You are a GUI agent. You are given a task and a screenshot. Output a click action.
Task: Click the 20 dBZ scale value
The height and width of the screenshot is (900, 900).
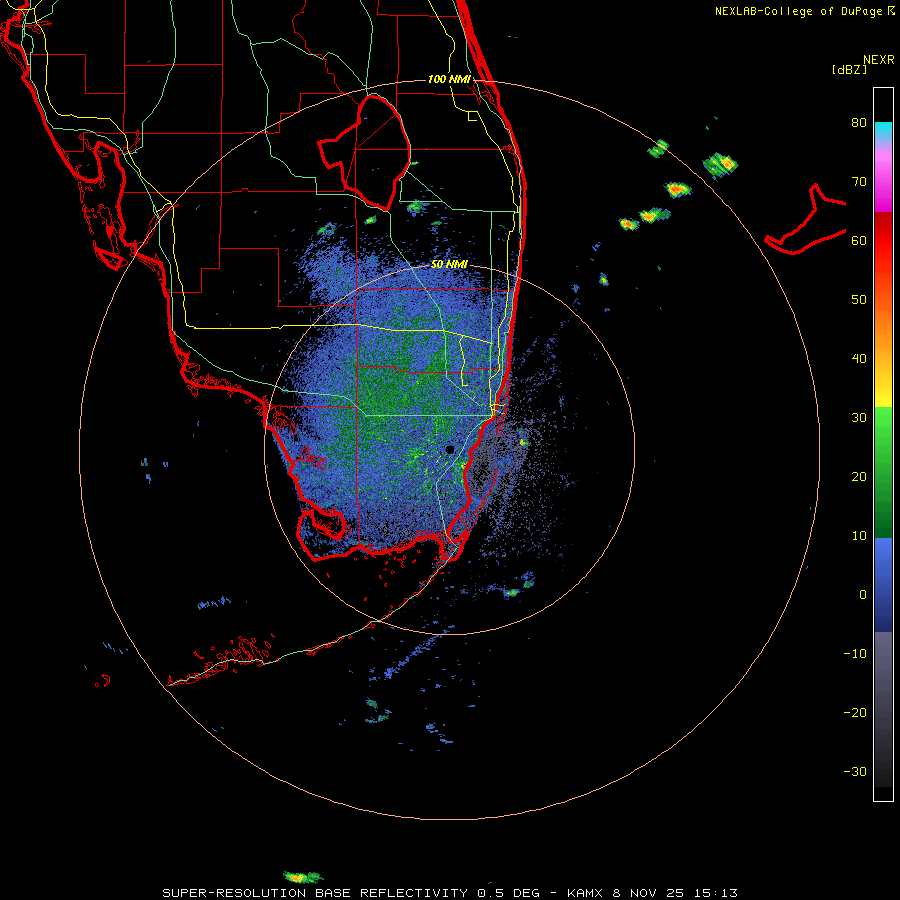click(x=859, y=477)
